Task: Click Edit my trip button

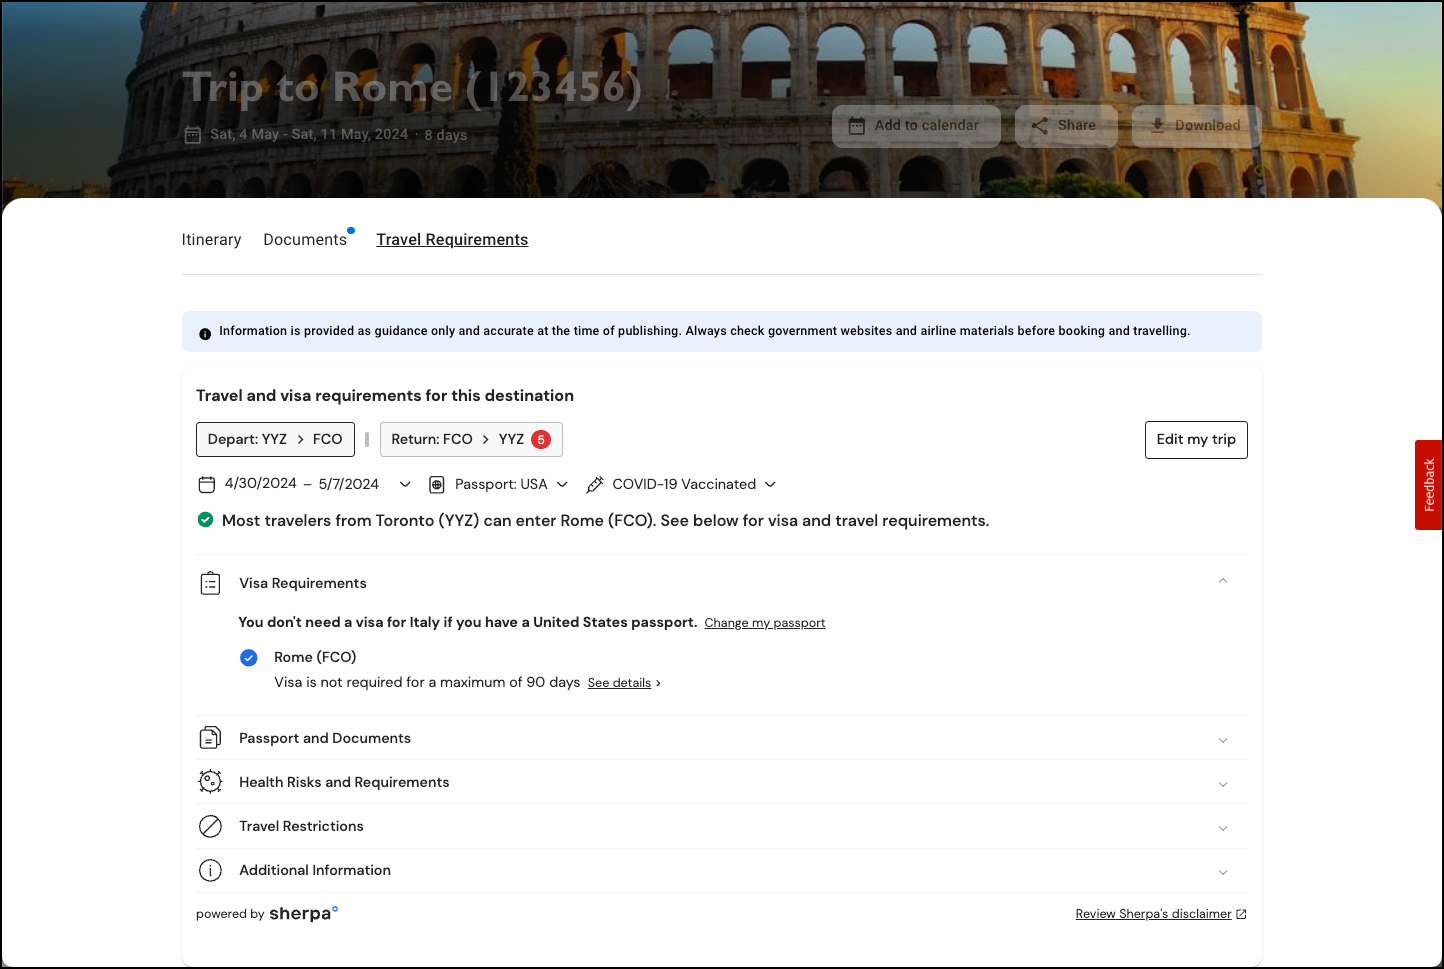Action: (x=1196, y=440)
